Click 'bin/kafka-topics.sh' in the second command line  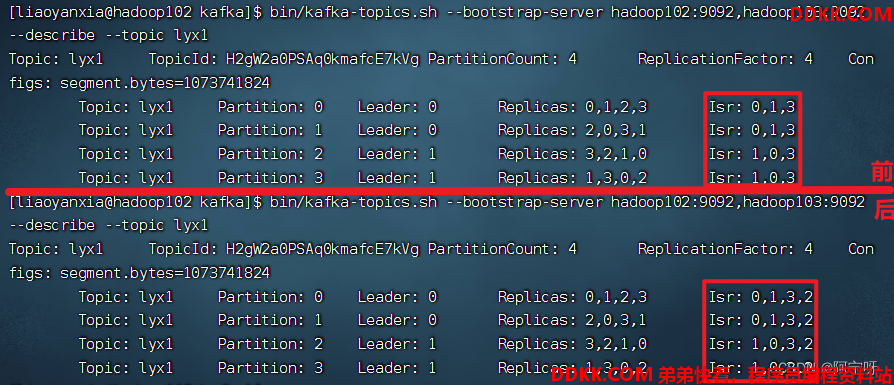[x=353, y=202]
